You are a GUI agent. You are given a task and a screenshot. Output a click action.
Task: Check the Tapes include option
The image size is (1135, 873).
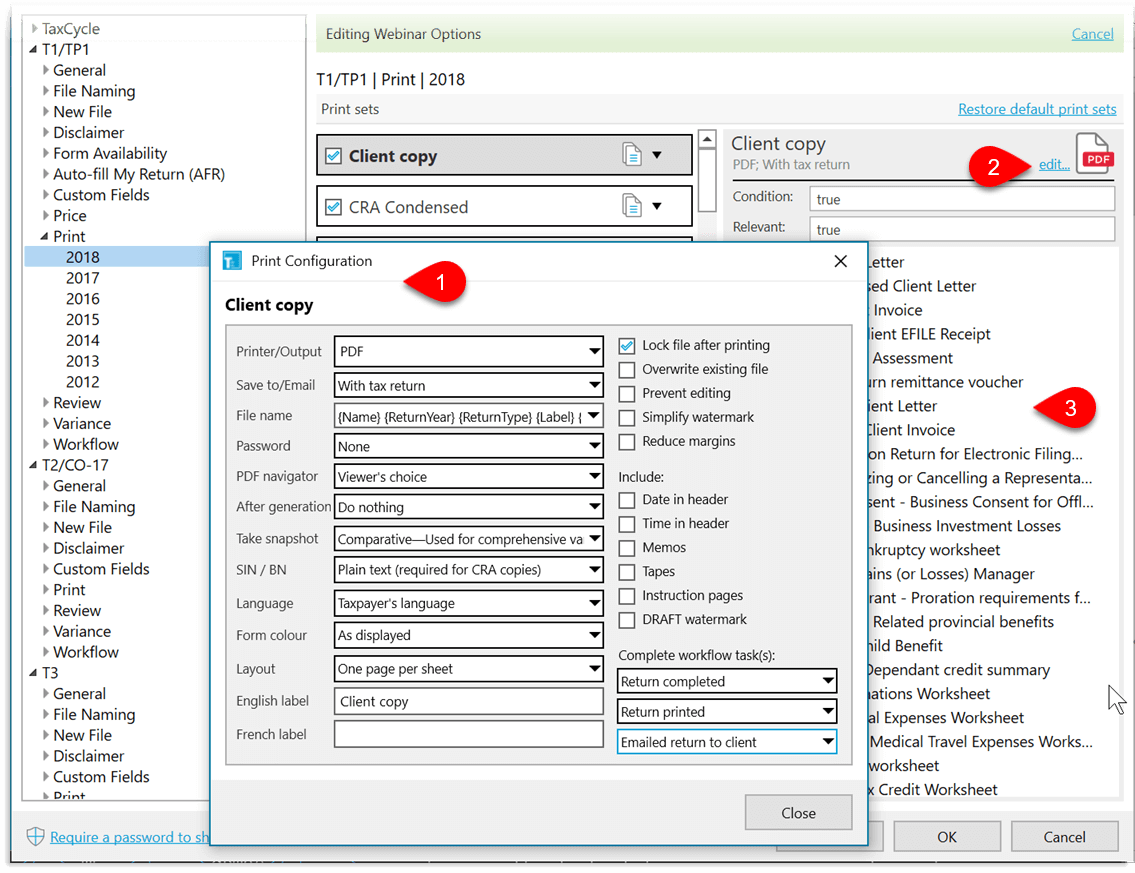click(627, 572)
